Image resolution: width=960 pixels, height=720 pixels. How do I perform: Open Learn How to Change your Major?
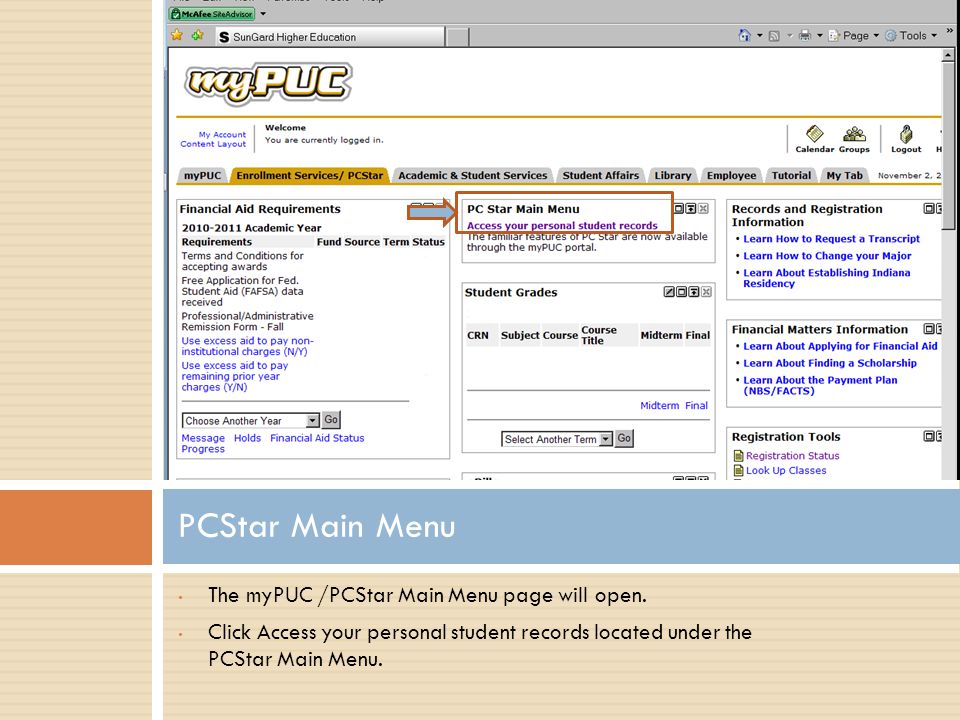click(827, 256)
